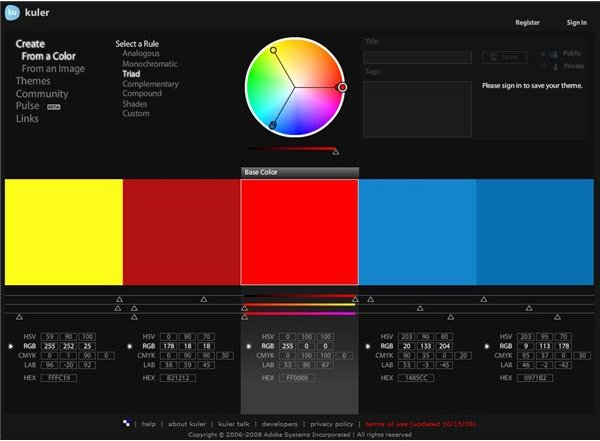This screenshot has height=441, width=600.
Task: Click the 'Please sign in to save' message
Action: point(532,86)
